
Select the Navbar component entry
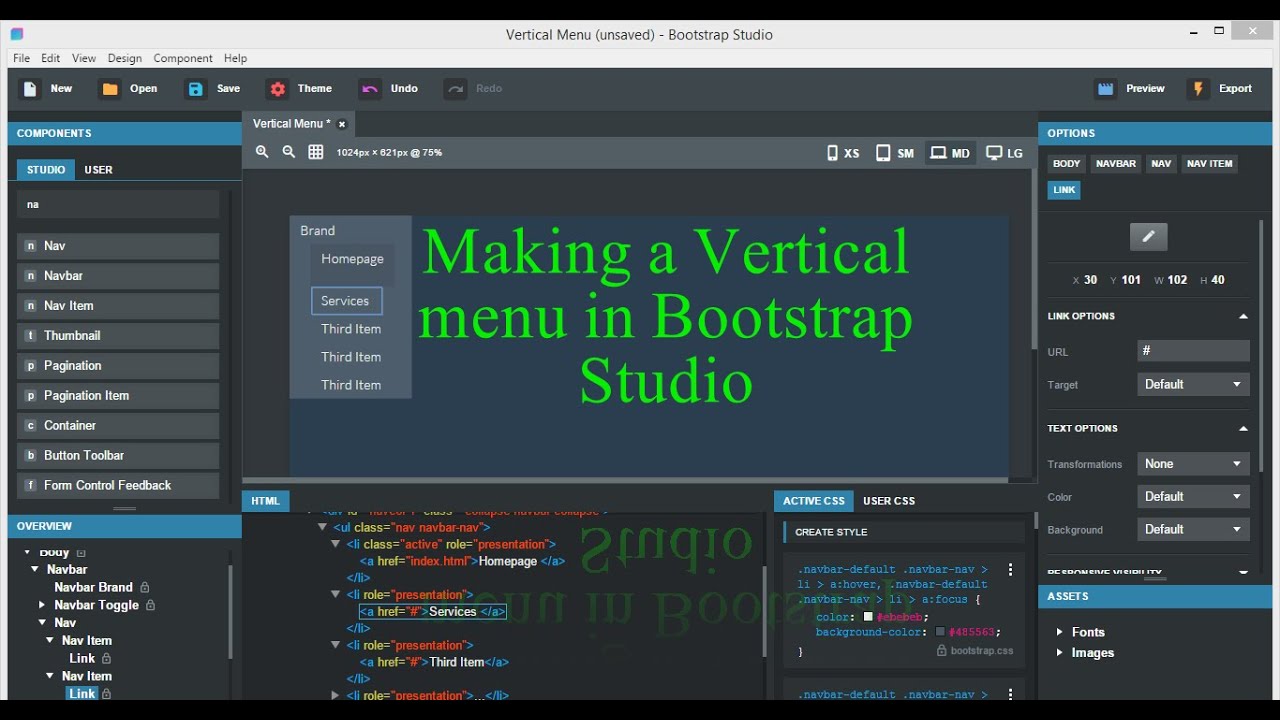118,276
